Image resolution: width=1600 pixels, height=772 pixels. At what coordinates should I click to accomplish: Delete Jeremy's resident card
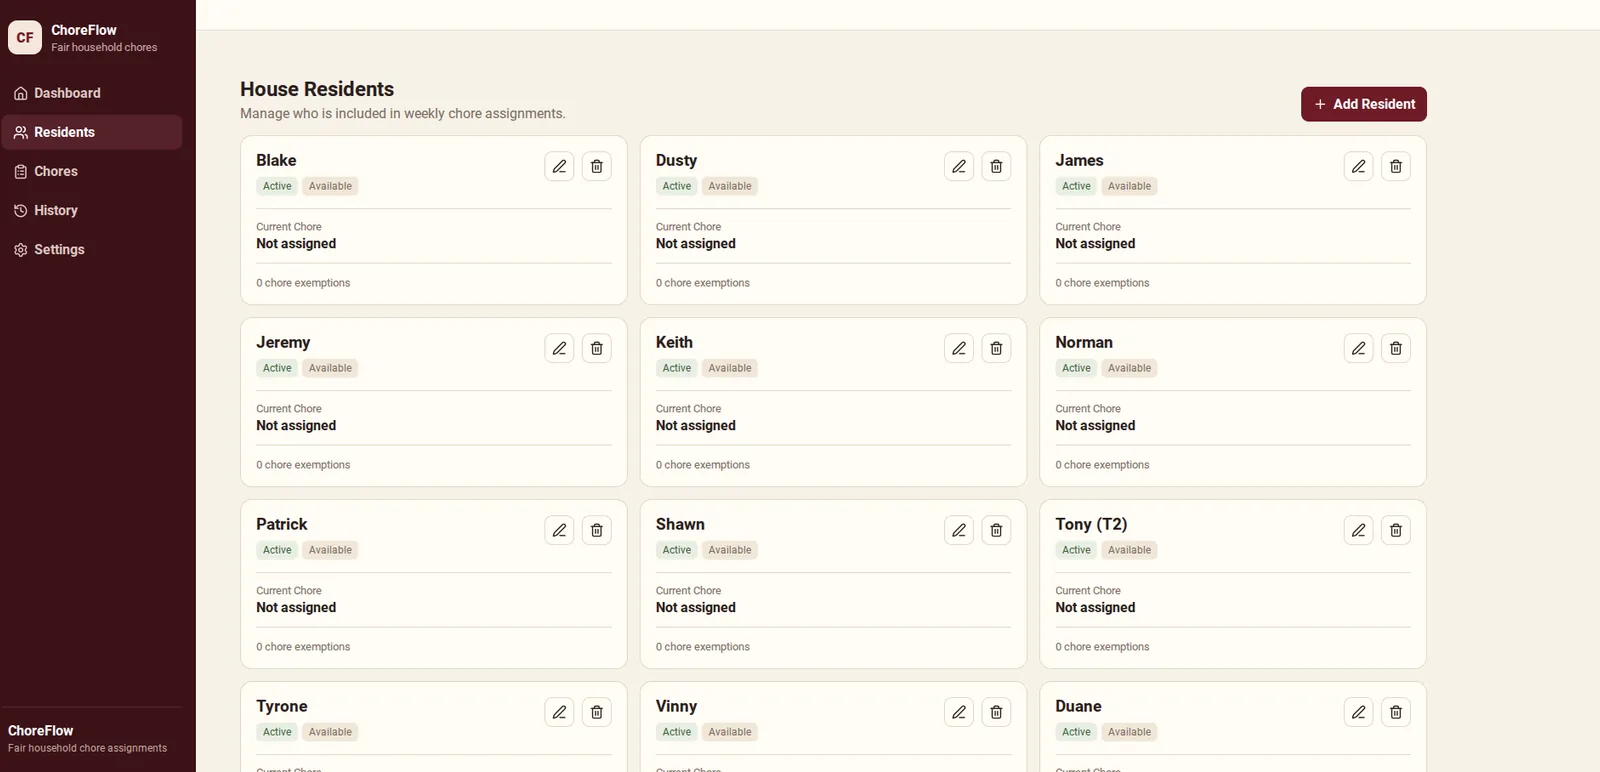coord(597,348)
